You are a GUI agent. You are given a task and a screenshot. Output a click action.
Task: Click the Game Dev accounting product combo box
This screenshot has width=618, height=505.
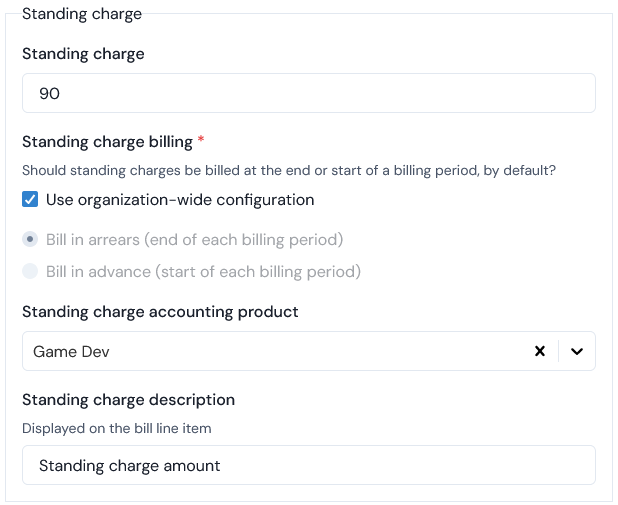pyautogui.click(x=309, y=351)
